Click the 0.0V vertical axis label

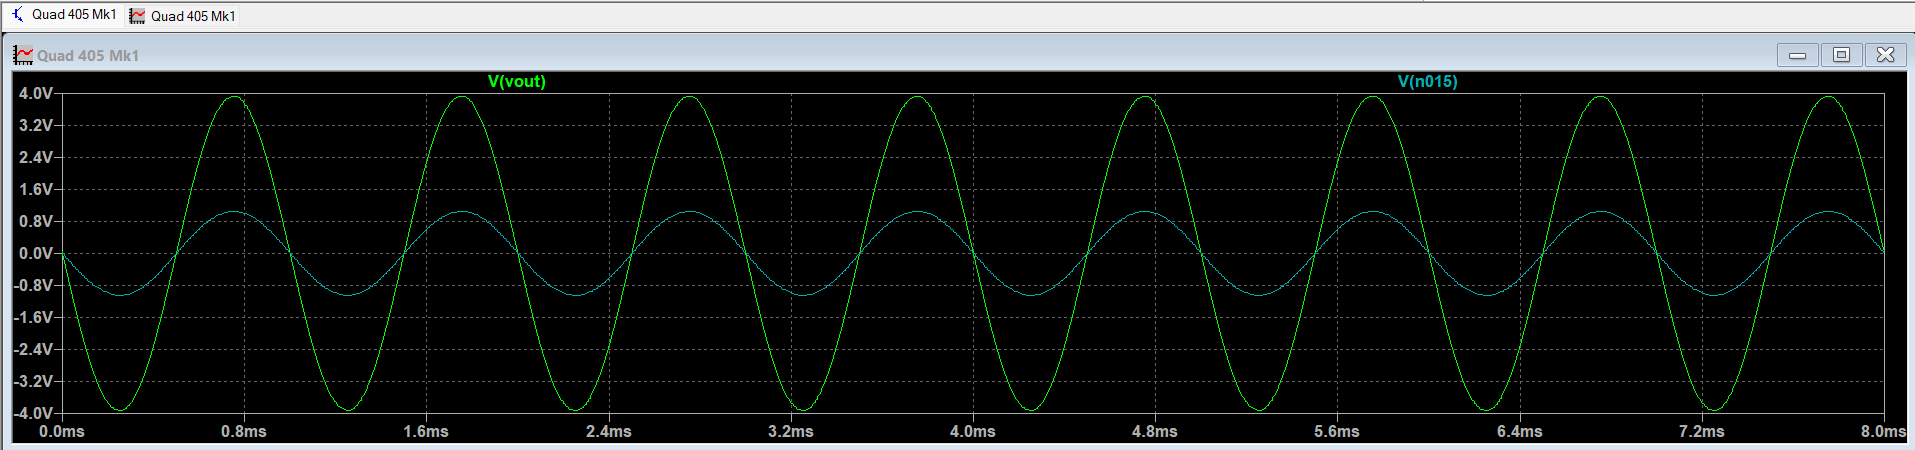click(x=36, y=253)
